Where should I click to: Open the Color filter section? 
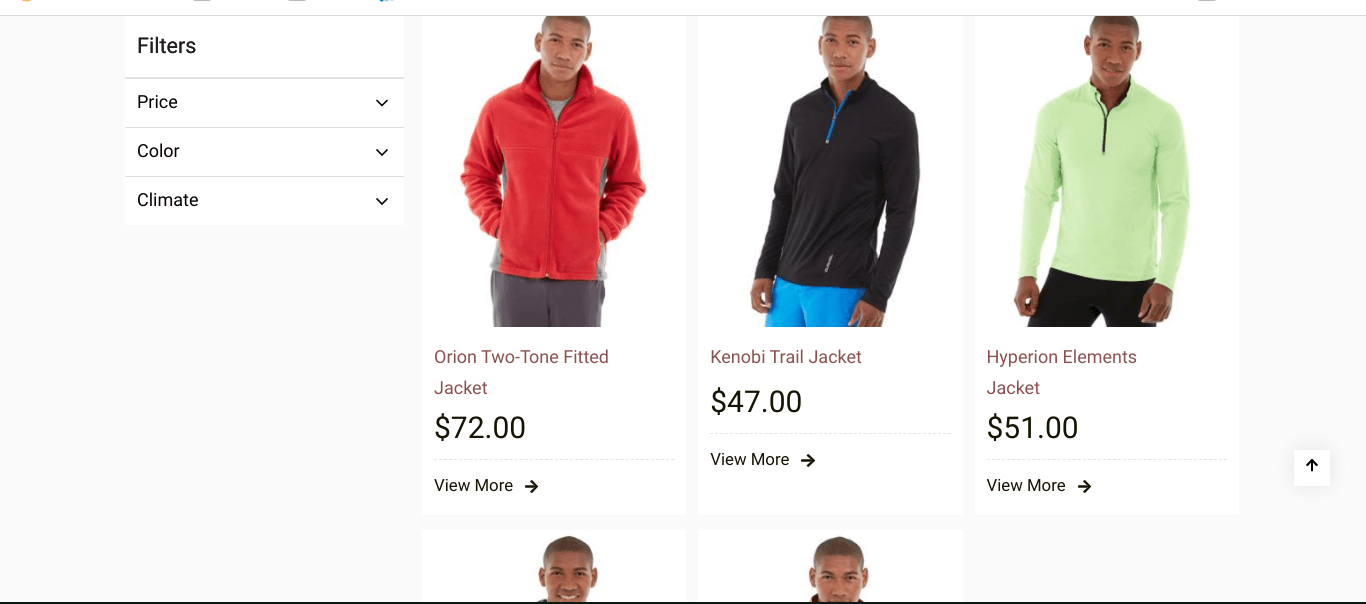(x=264, y=152)
